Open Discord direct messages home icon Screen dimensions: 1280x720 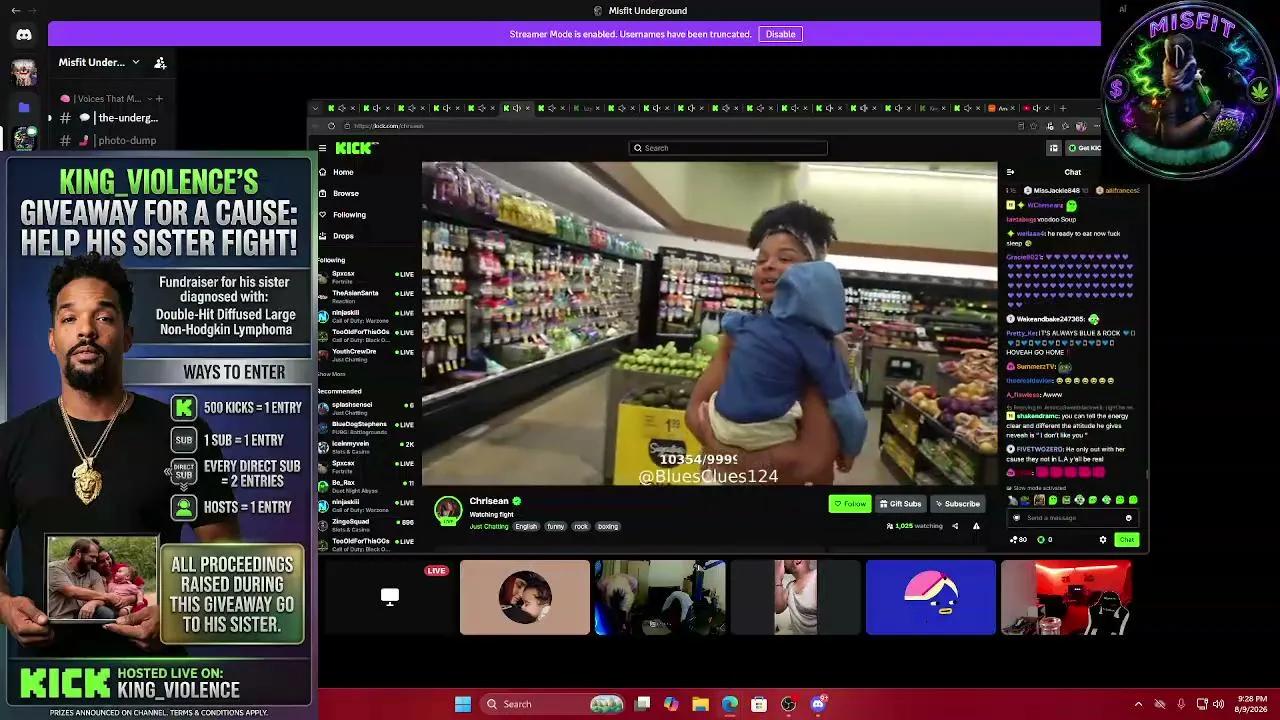(x=24, y=35)
